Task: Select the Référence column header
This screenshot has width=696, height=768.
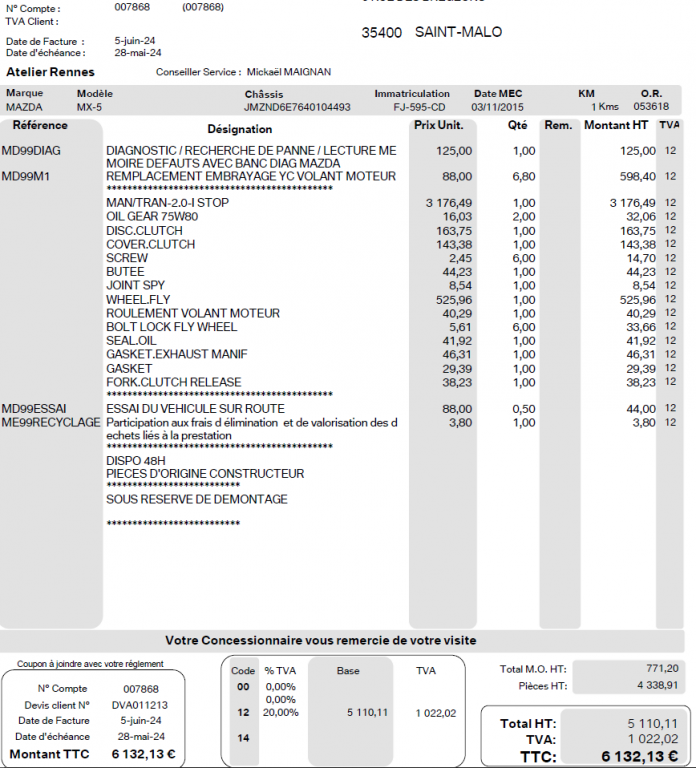Action: coord(40,125)
